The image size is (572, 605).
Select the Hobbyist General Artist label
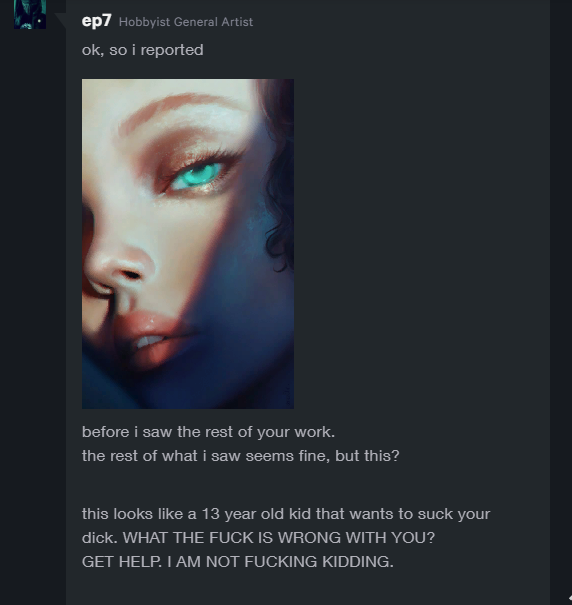pos(186,22)
